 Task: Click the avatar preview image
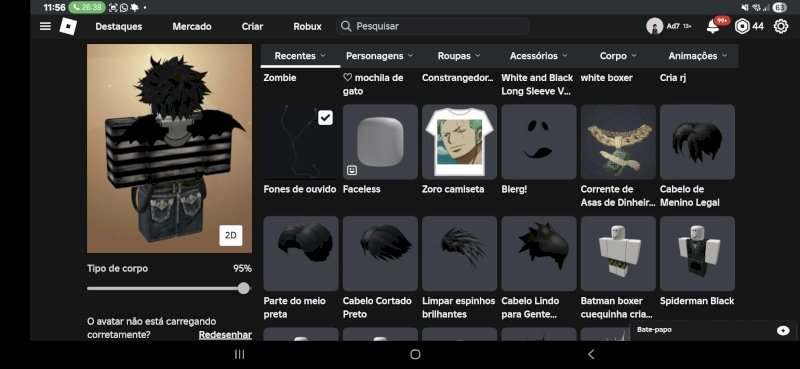coord(169,148)
